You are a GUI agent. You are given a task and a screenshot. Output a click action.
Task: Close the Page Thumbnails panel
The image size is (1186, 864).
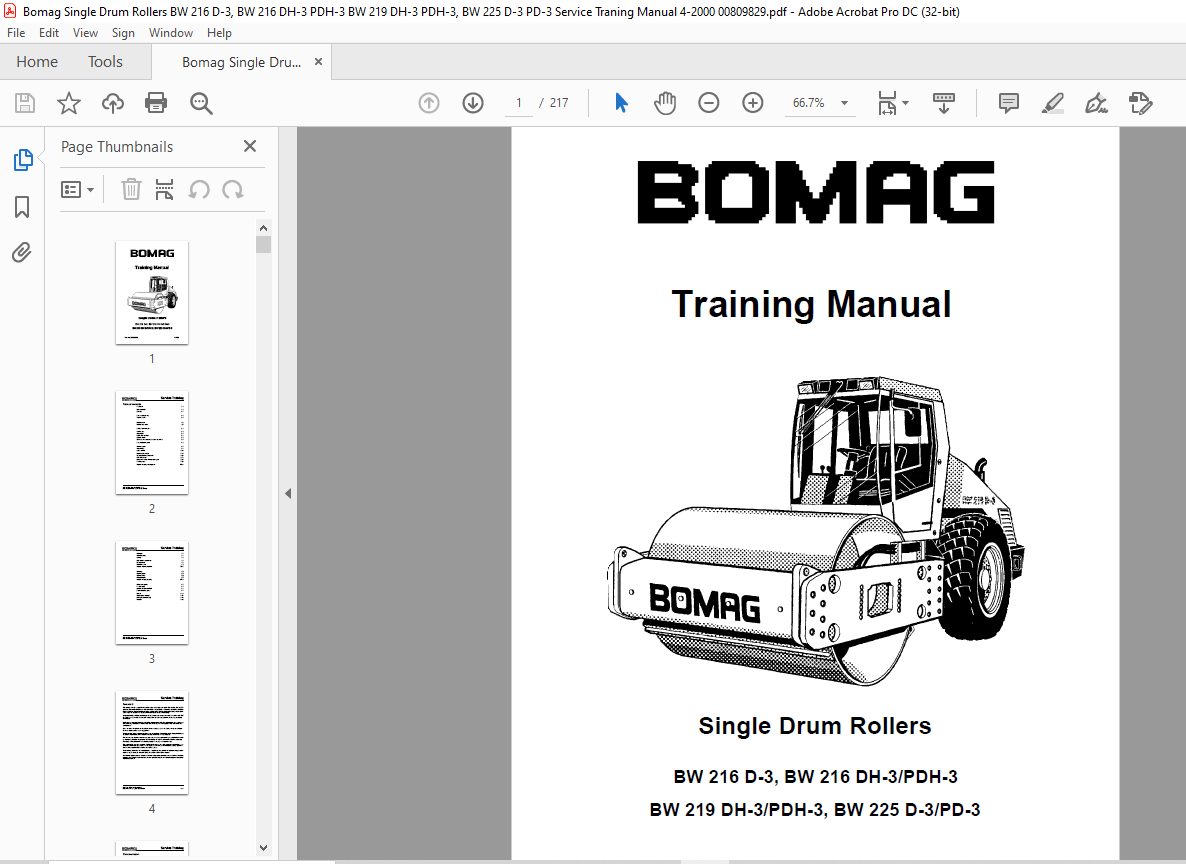250,146
